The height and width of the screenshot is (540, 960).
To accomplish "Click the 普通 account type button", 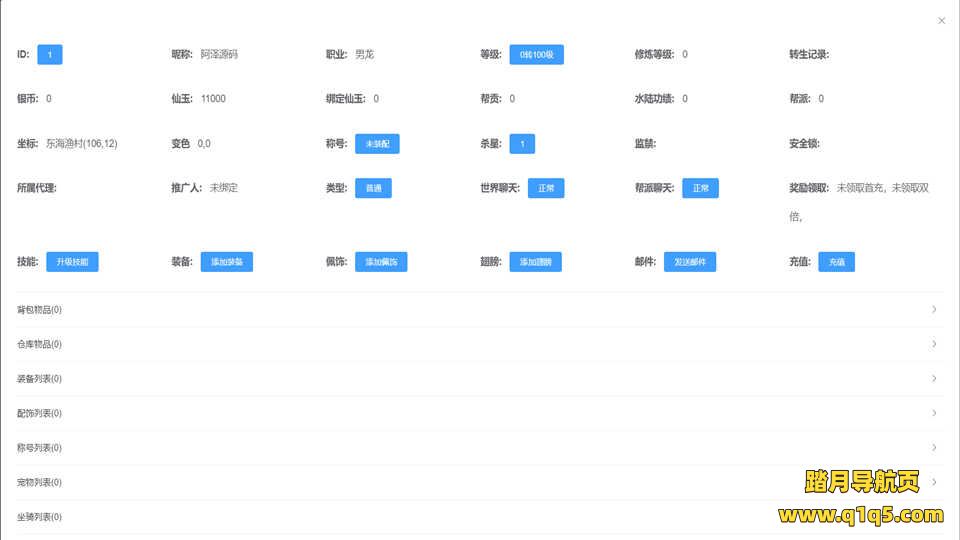I will click(x=373, y=188).
